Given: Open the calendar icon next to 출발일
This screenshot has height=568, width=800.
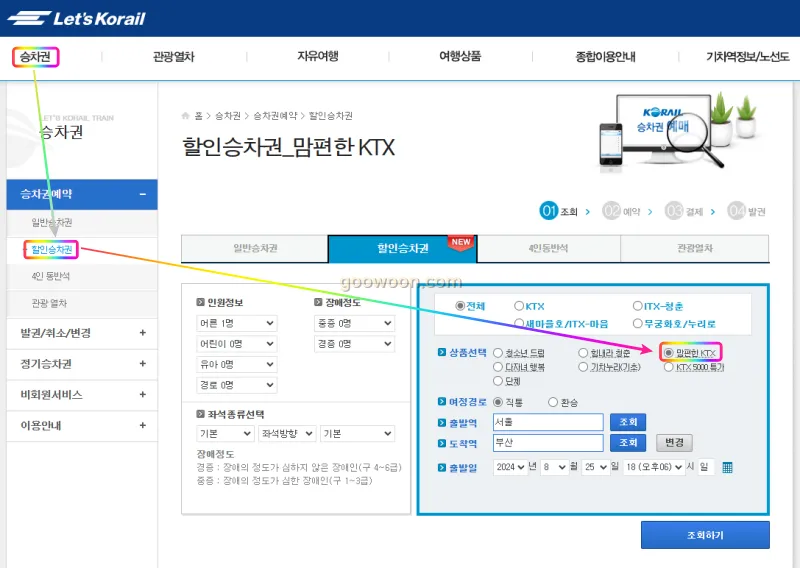Looking at the screenshot, I should point(727,467).
